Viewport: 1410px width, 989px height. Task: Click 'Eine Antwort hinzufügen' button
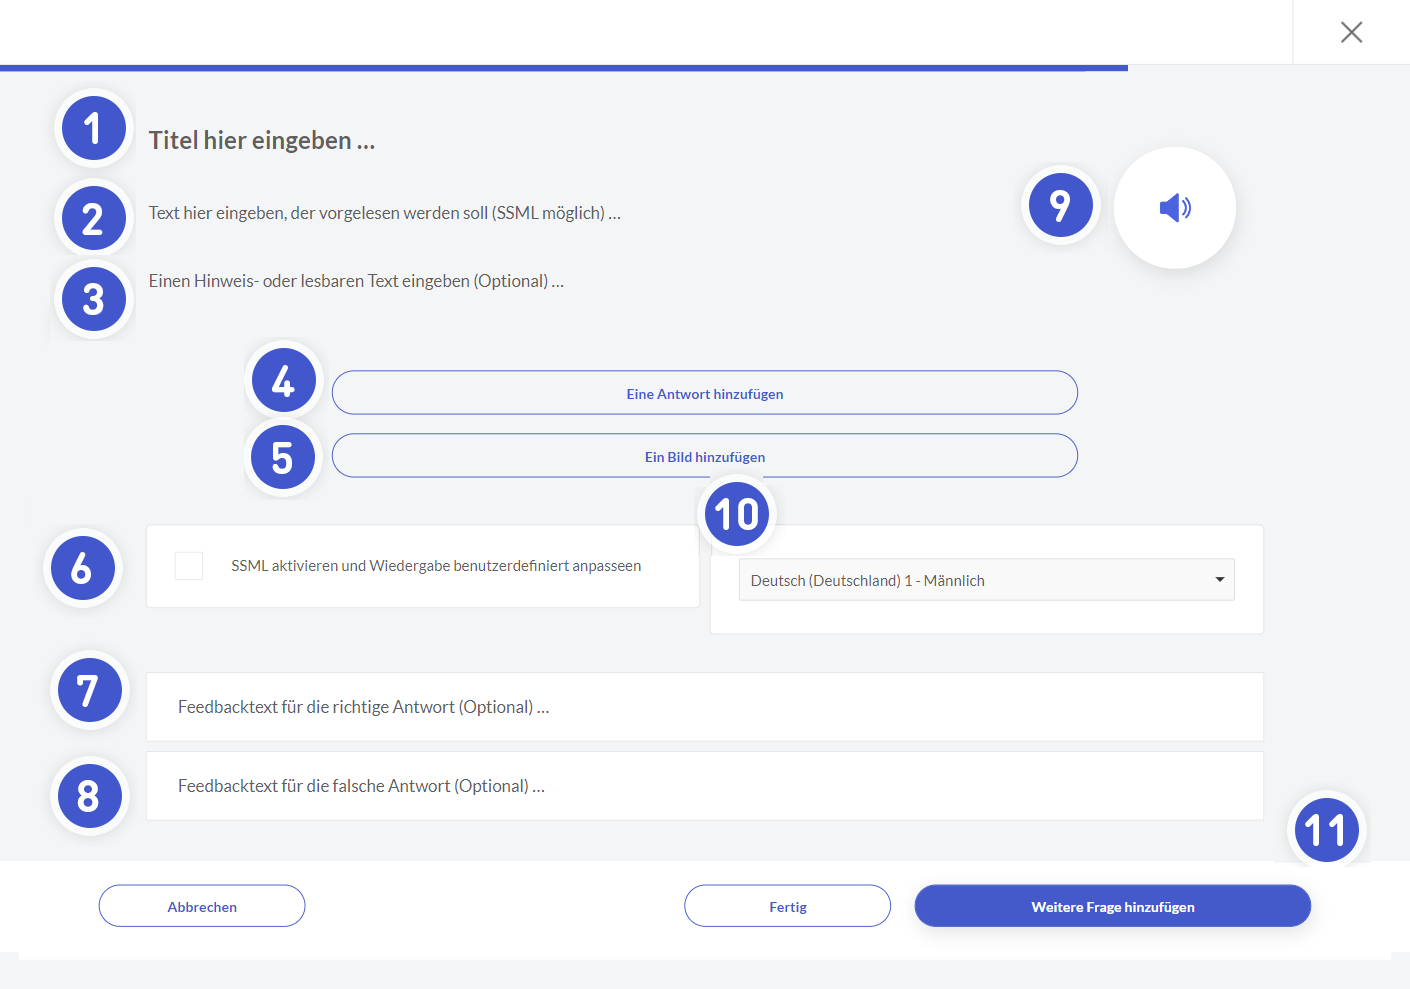click(704, 393)
